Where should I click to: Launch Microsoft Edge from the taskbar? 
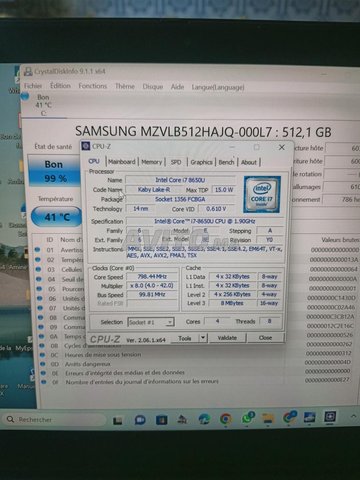(204, 419)
